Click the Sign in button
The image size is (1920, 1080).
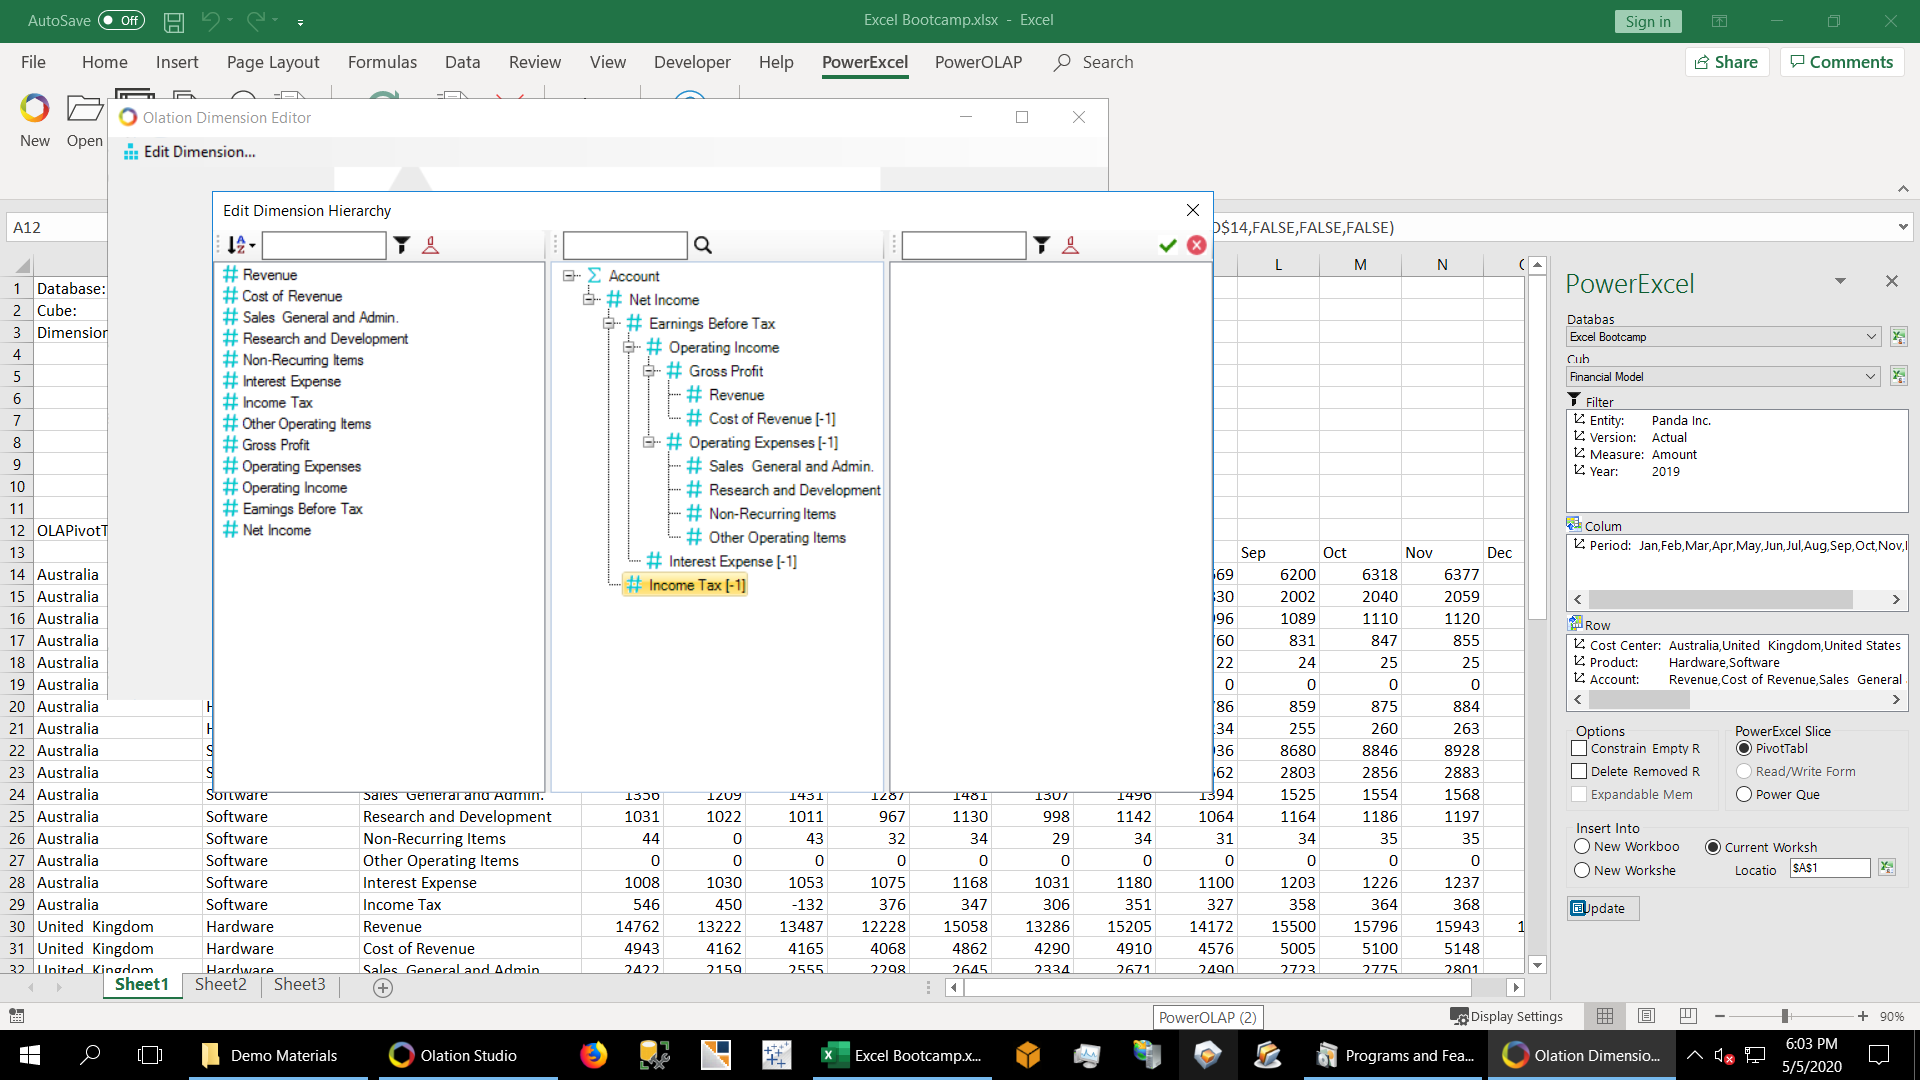point(1648,21)
